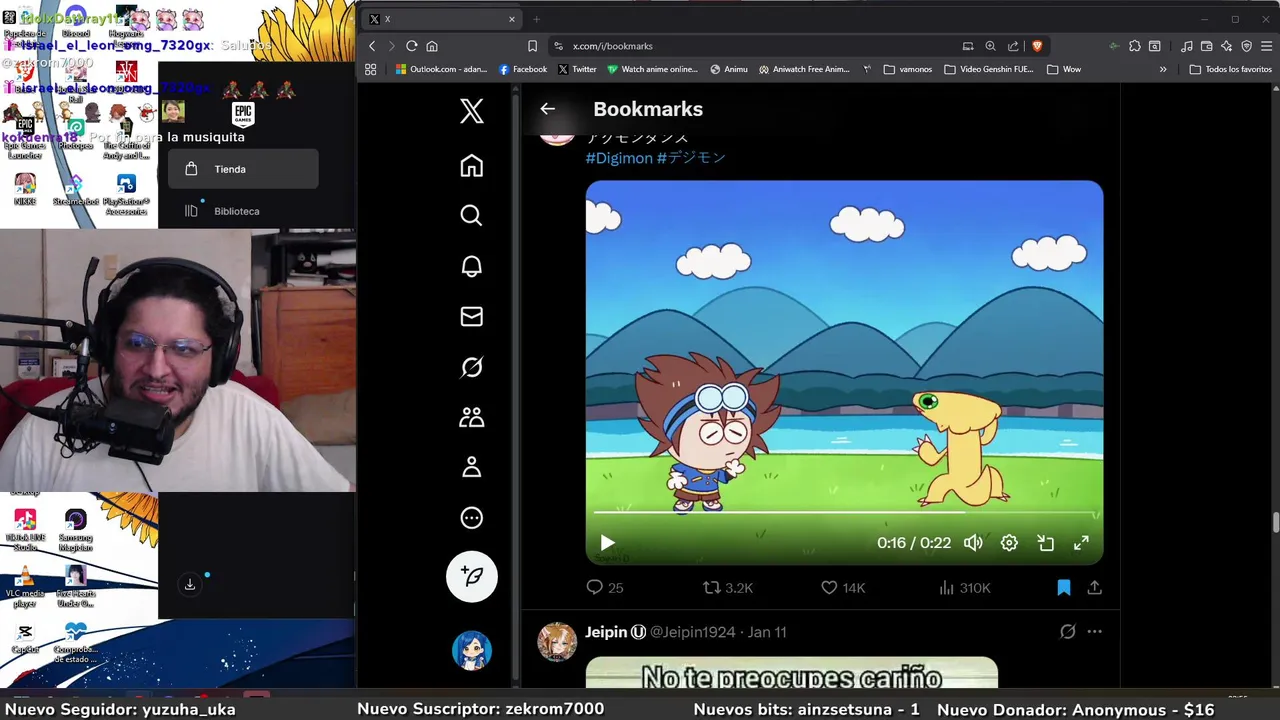
Task: Open X Home from the sidebar
Action: click(471, 166)
